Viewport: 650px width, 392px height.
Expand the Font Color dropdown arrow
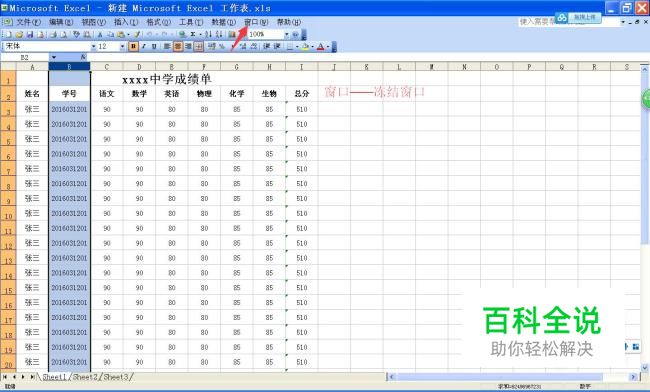[x=328, y=46]
